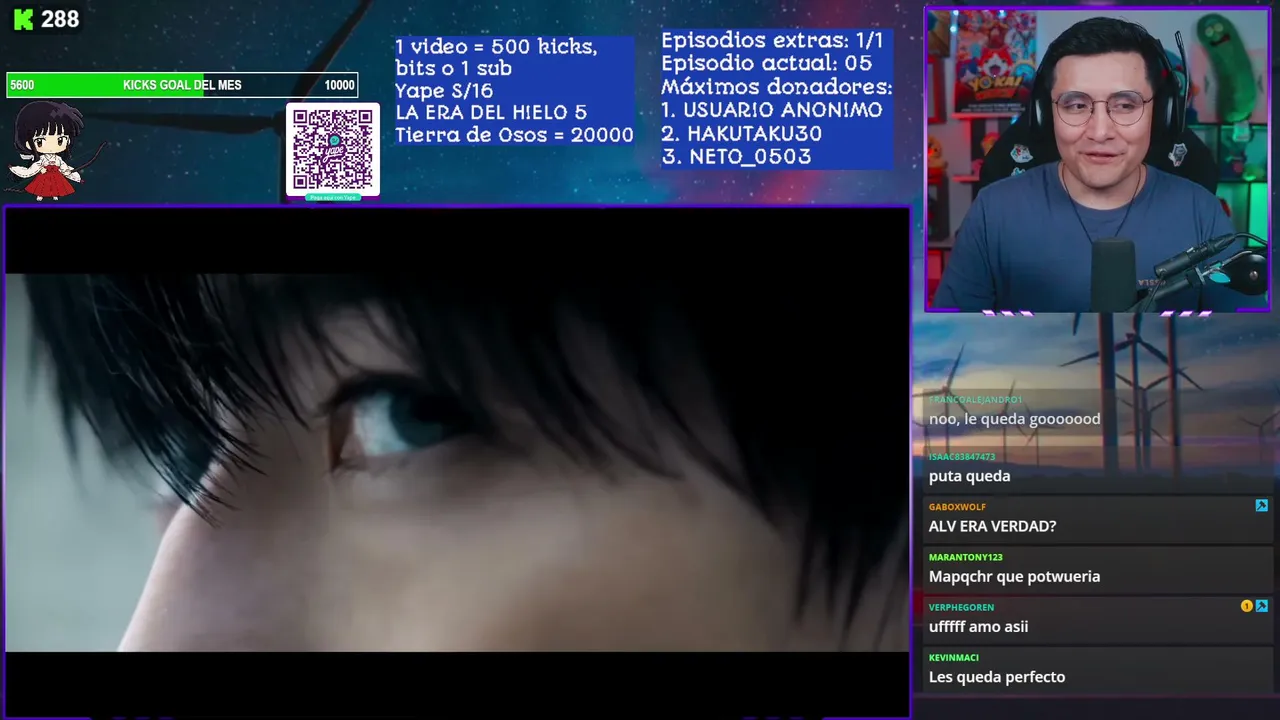
Task: Click the message "Les queda perfecto"
Action: (997, 677)
